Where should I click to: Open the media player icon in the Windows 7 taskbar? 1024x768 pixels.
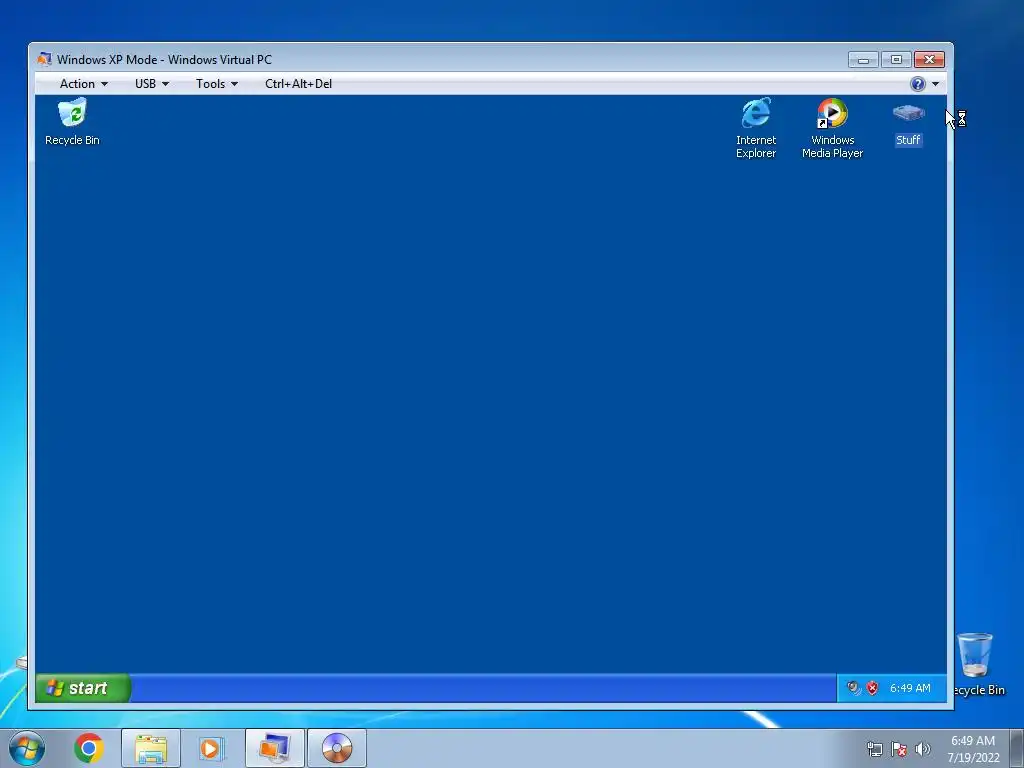211,748
